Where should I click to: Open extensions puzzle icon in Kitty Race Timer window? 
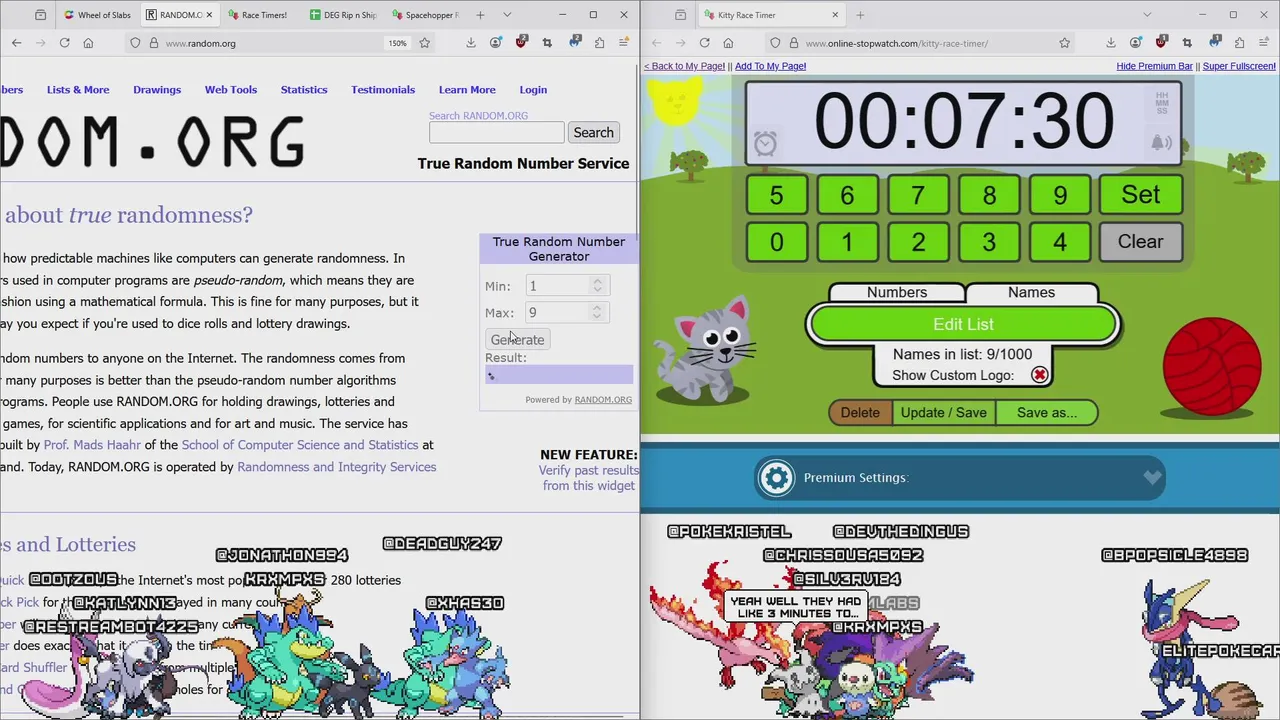pyautogui.click(x=1239, y=43)
